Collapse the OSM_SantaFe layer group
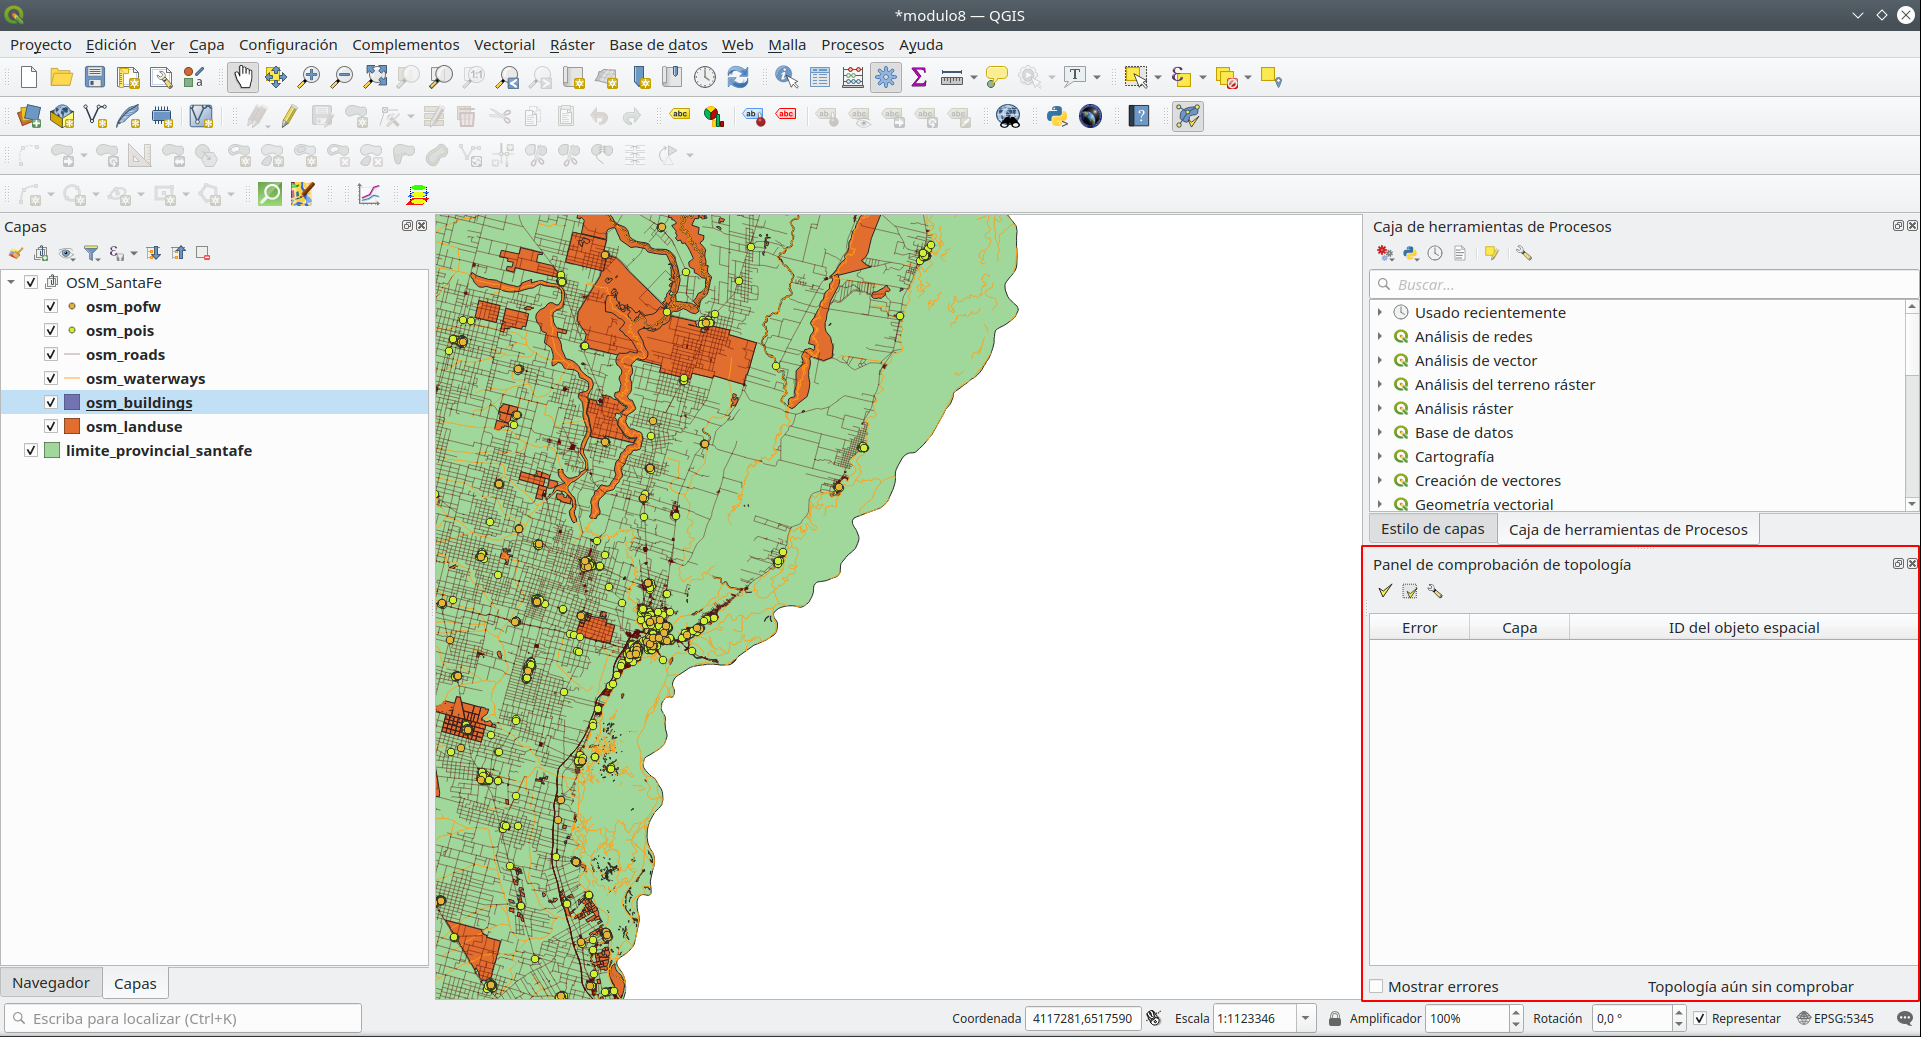1921x1037 pixels. coord(11,282)
